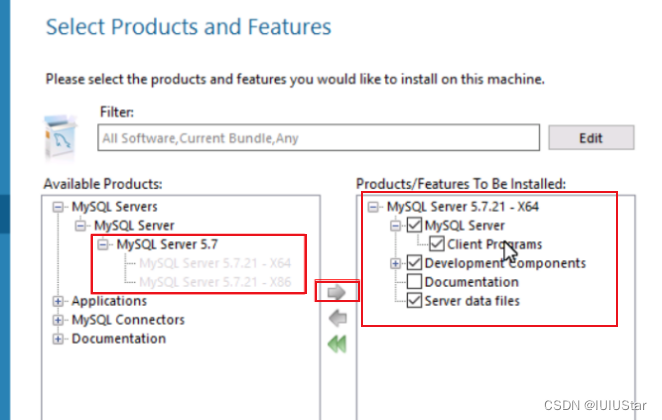Click the left arrow to remove product
This screenshot has width=662, height=420.
[x=338, y=318]
